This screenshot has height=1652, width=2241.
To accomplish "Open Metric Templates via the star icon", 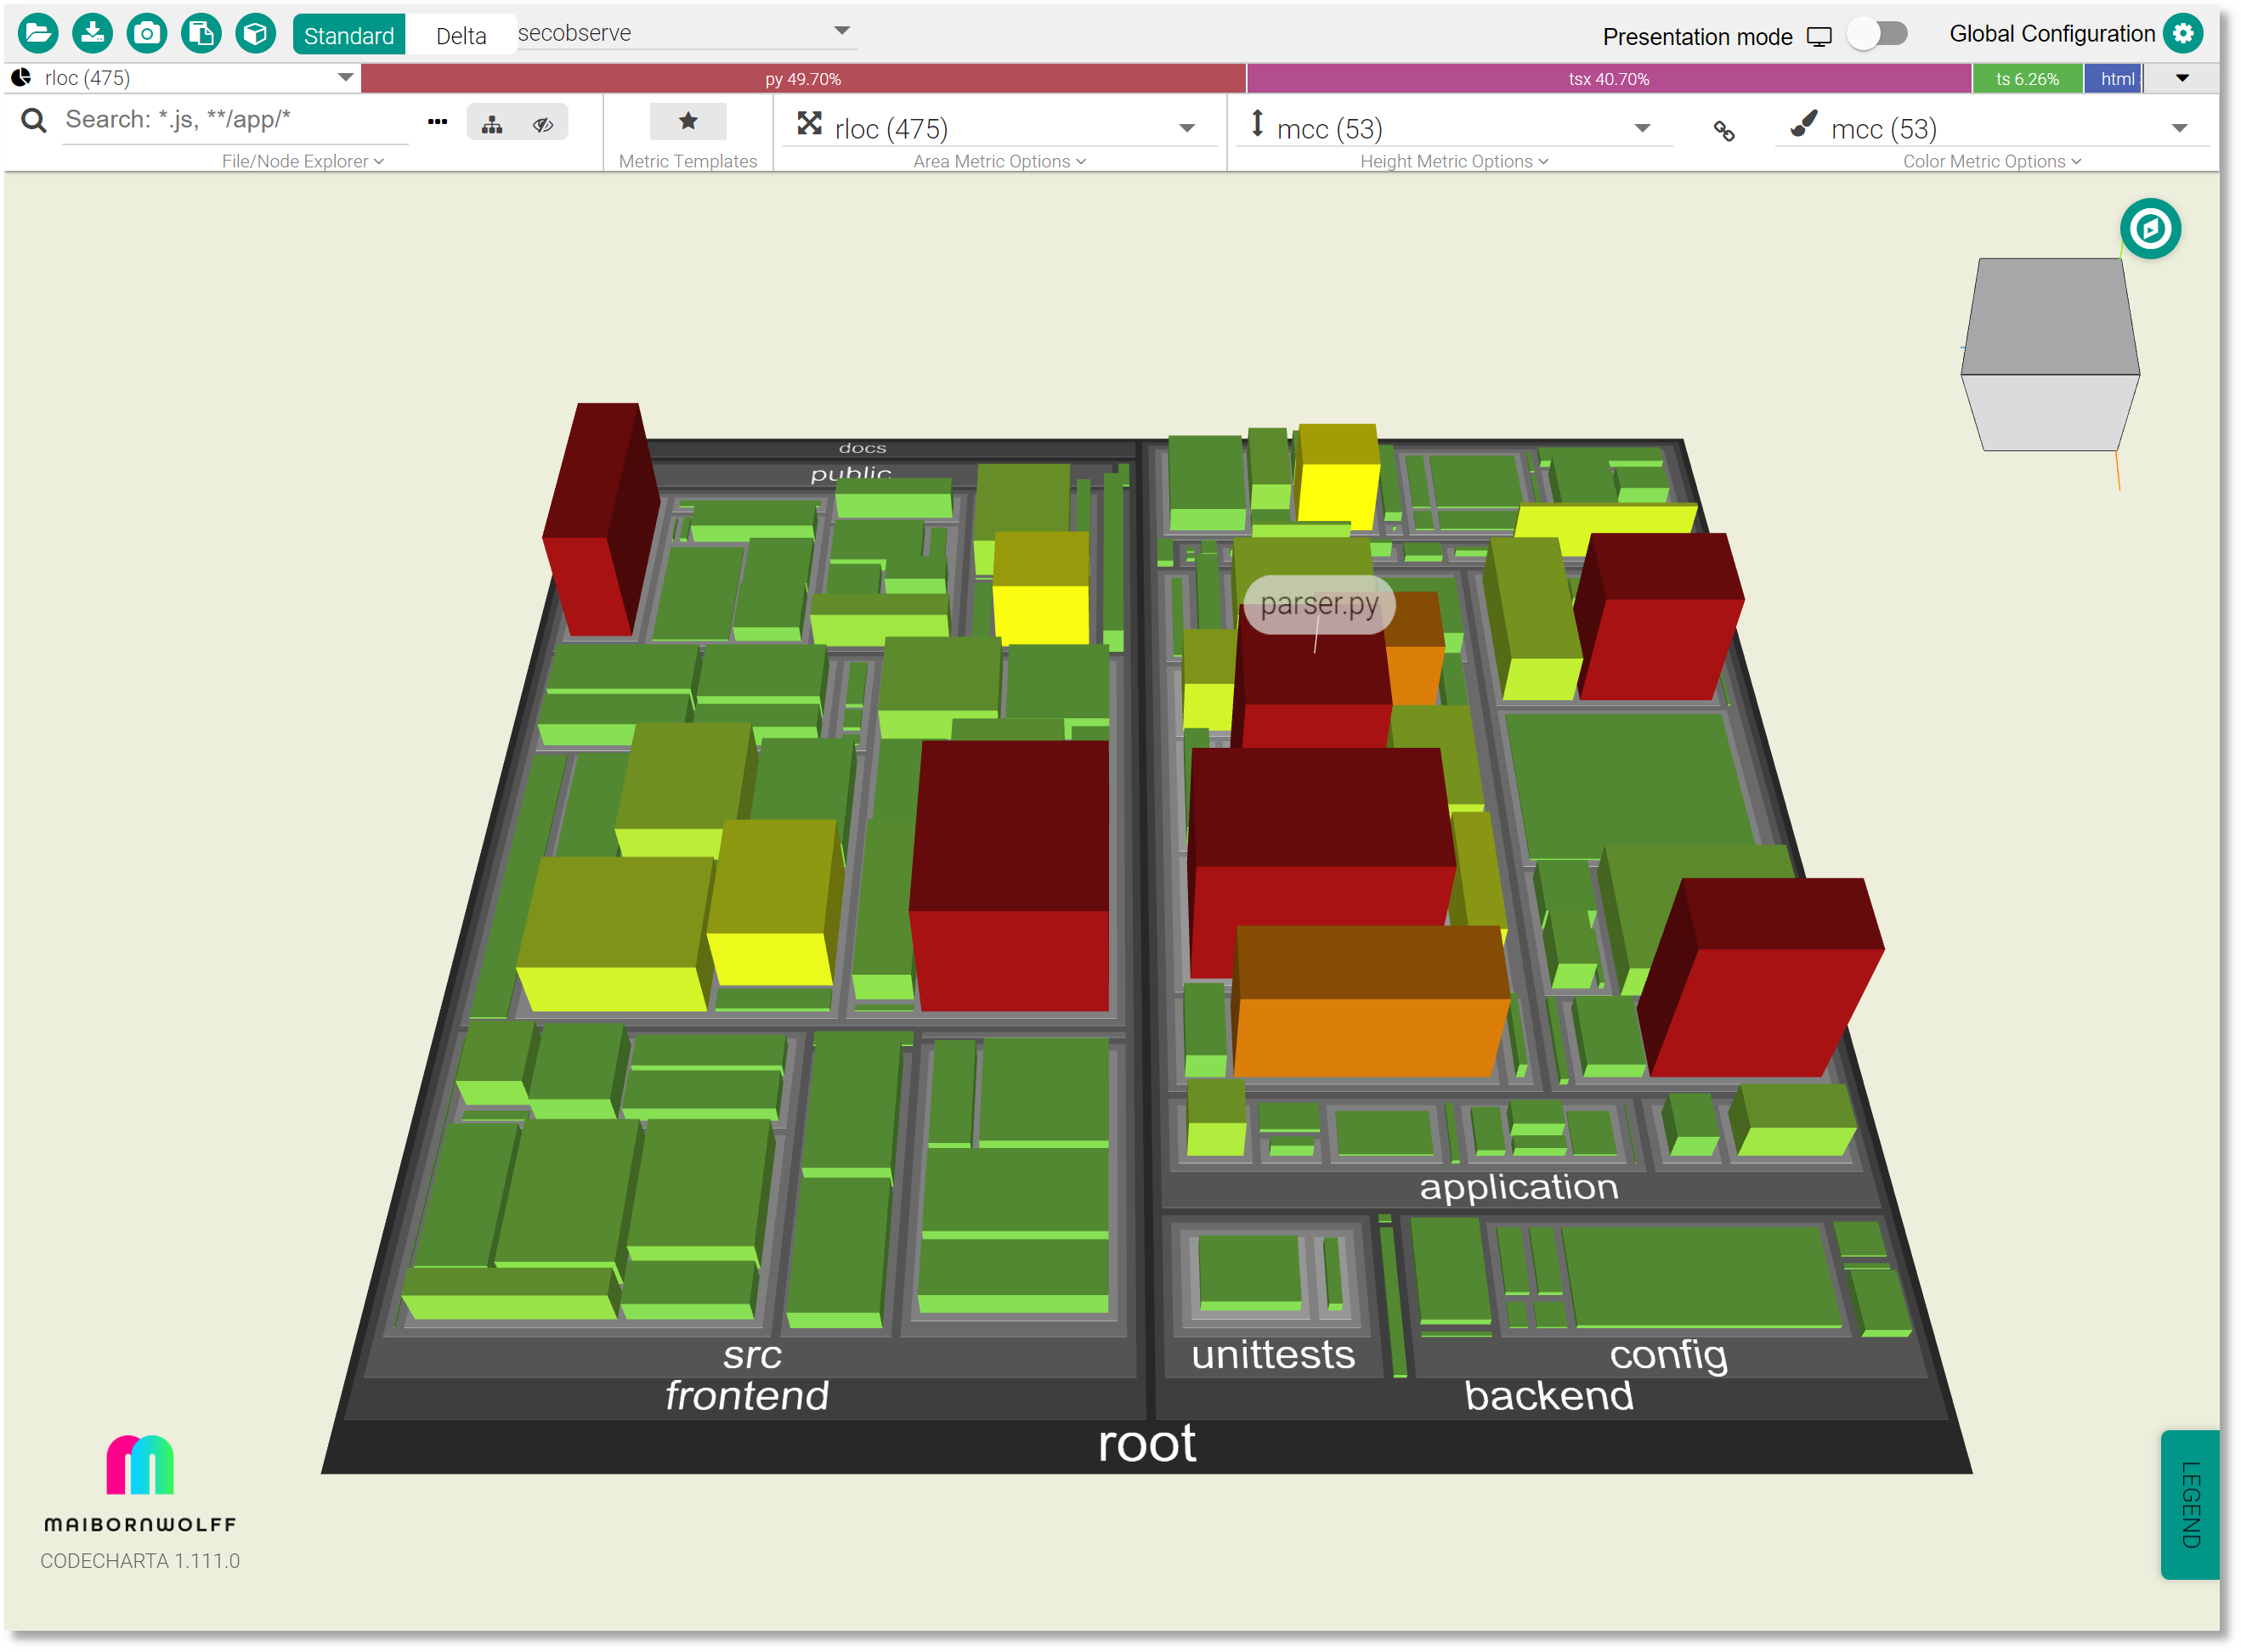I will 688,122.
